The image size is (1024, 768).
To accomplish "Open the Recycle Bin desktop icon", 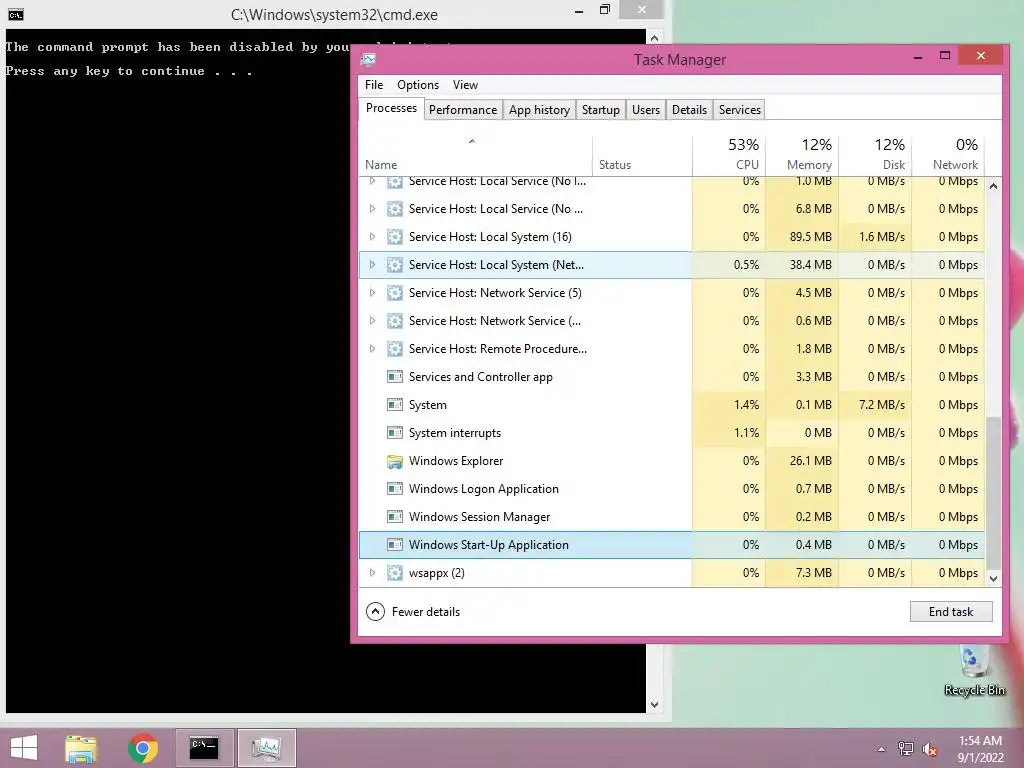I will coord(974,670).
